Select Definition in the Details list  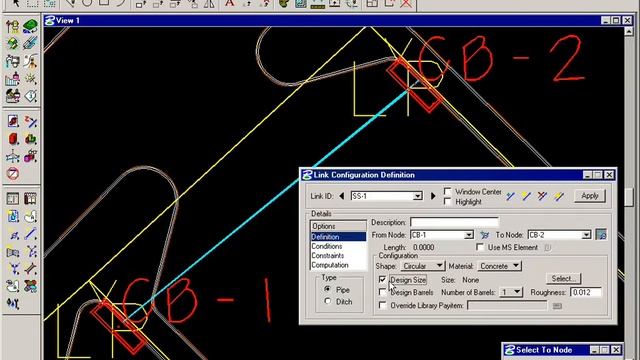click(338, 237)
